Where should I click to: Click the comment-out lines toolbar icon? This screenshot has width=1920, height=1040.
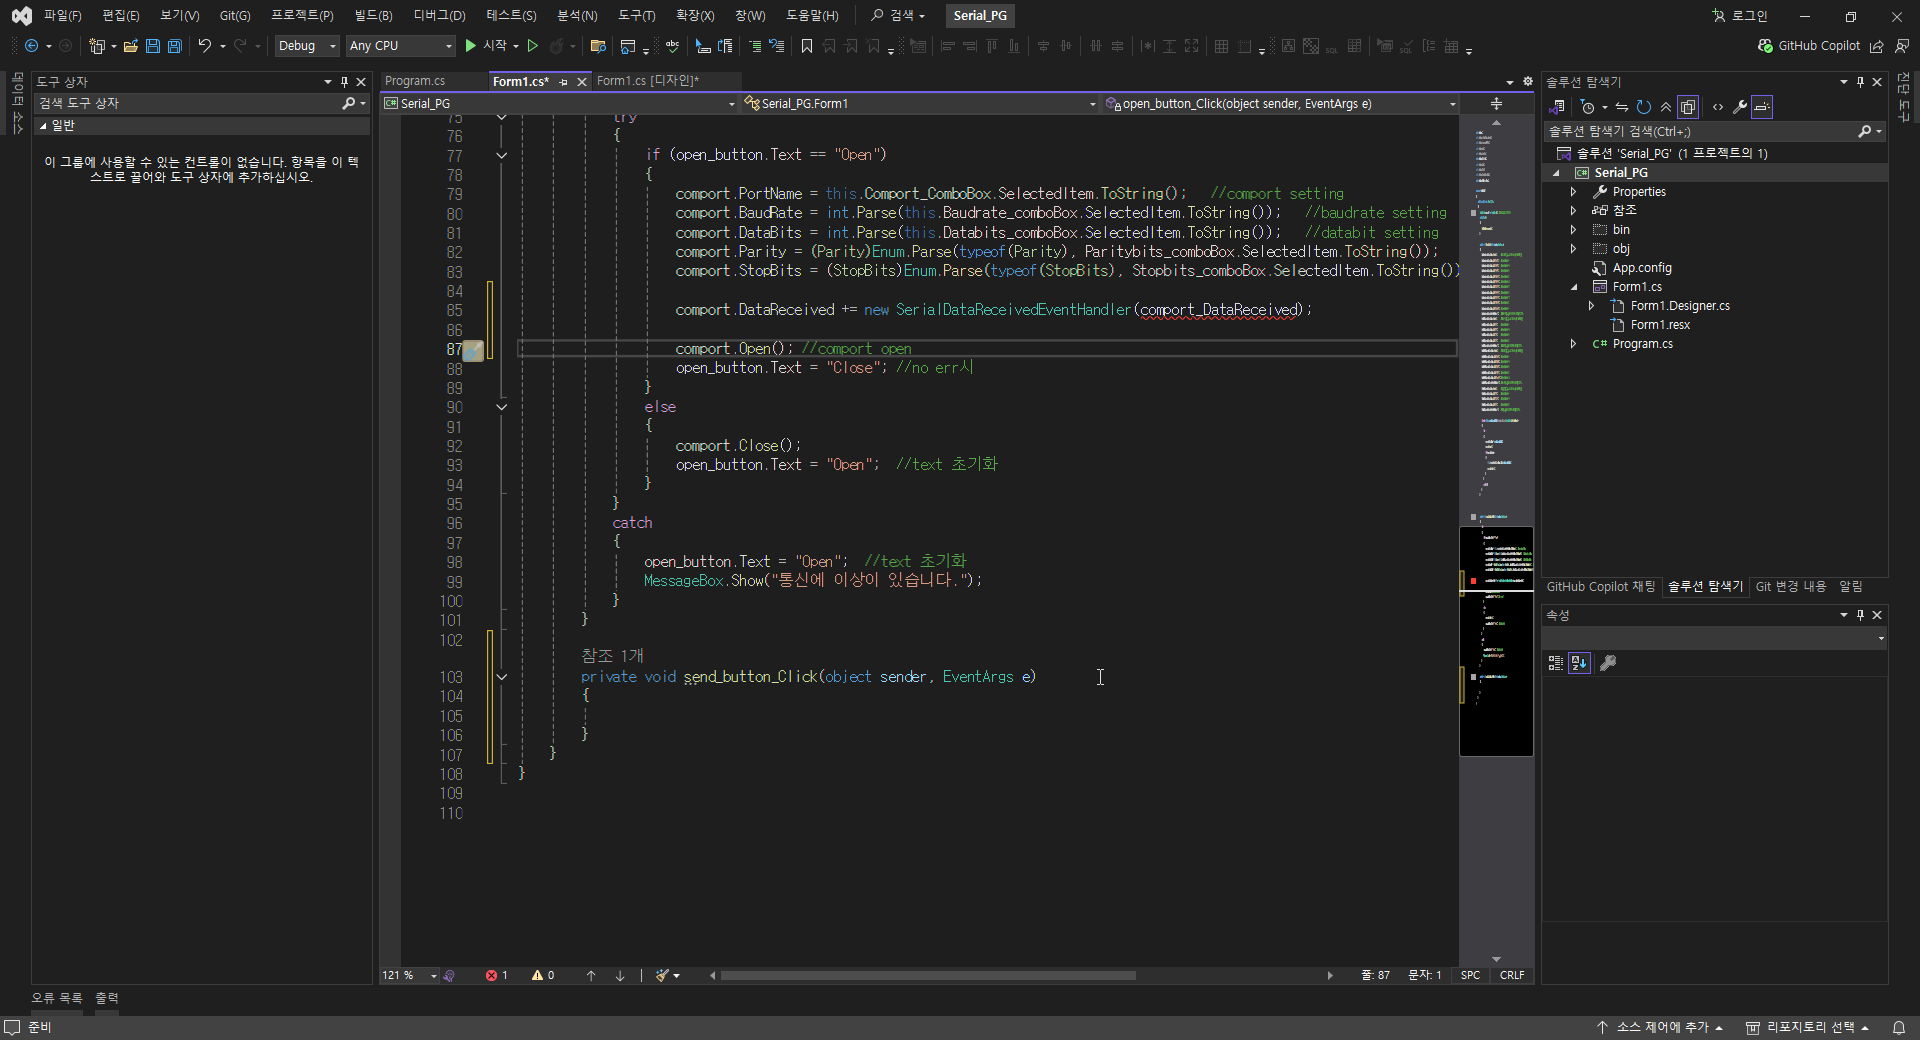click(x=755, y=46)
